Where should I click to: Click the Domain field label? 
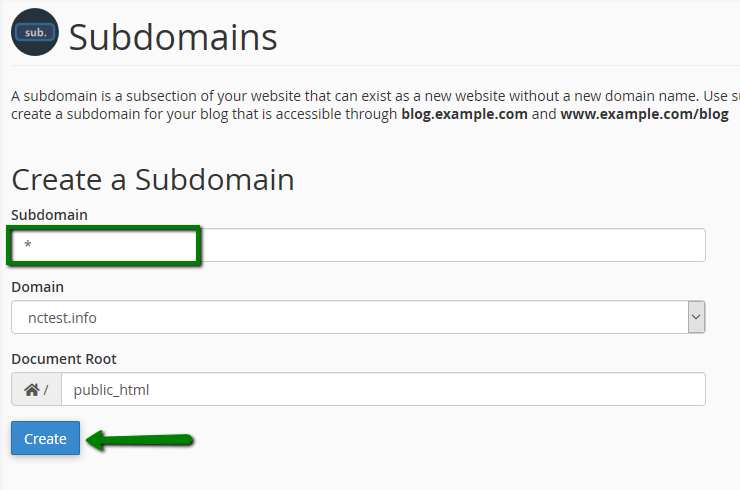pos(37,287)
